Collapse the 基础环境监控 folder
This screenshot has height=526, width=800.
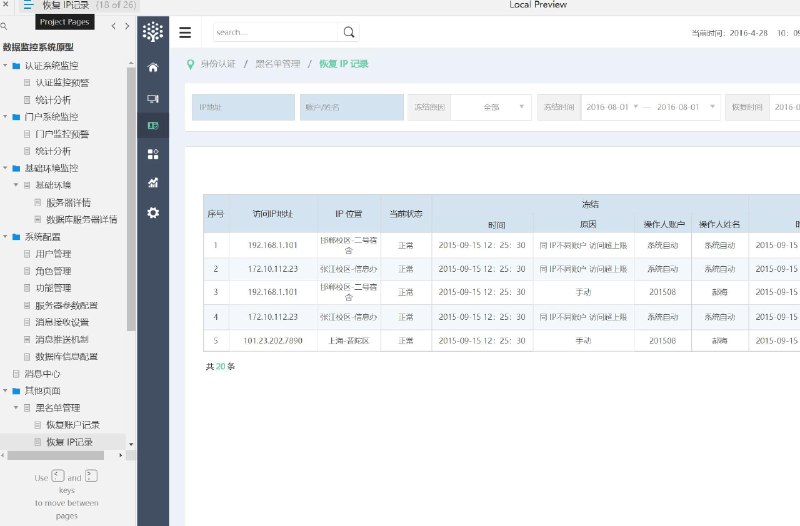(x=5, y=168)
